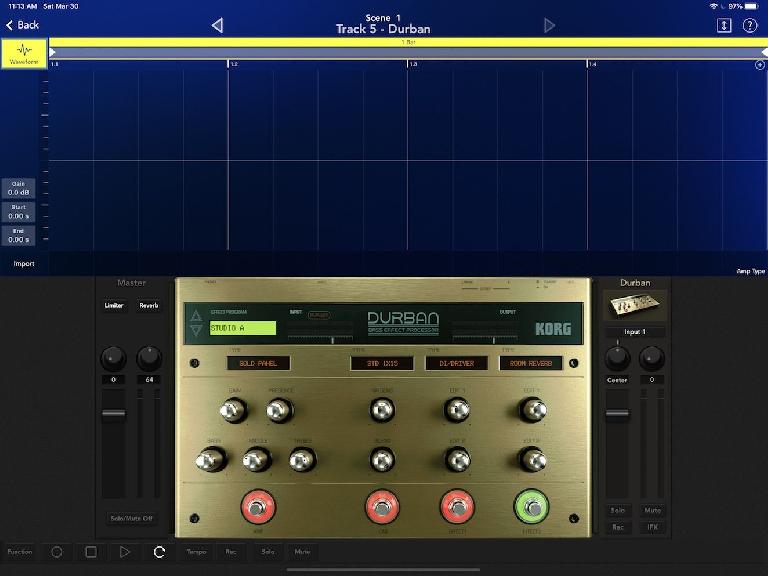Go back with the Back button

[22, 25]
